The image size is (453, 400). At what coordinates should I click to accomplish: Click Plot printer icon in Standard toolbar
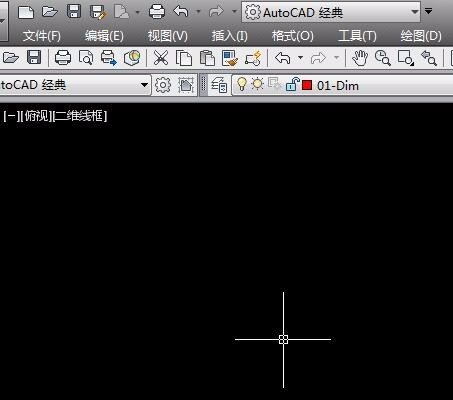click(63, 58)
